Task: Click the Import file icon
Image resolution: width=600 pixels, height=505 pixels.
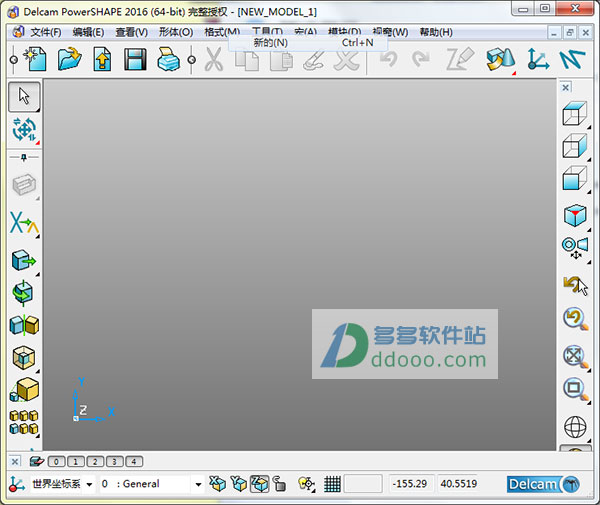Action: pos(102,59)
